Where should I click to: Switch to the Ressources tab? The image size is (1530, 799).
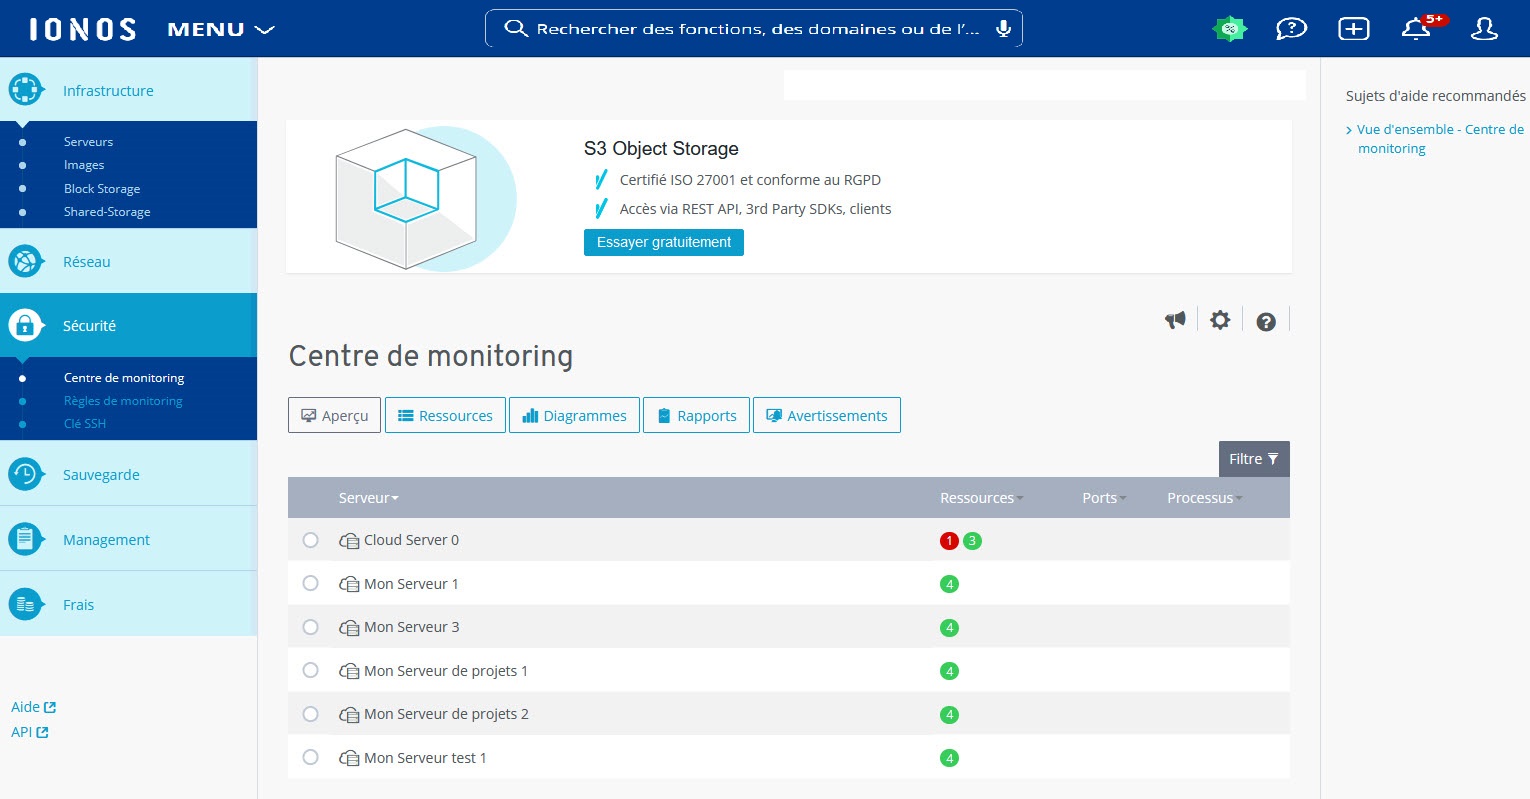tap(445, 415)
